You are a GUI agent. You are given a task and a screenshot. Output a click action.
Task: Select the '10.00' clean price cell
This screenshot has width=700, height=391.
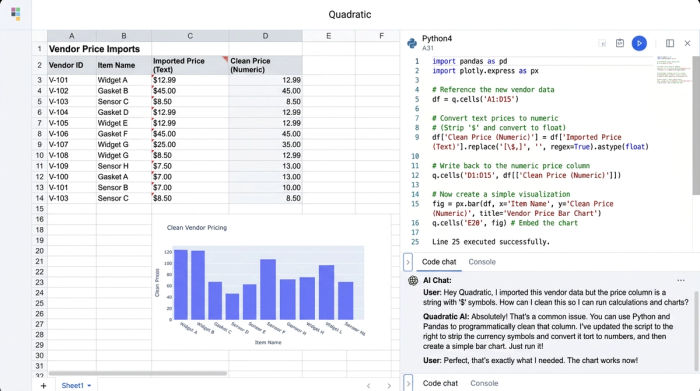click(x=265, y=187)
